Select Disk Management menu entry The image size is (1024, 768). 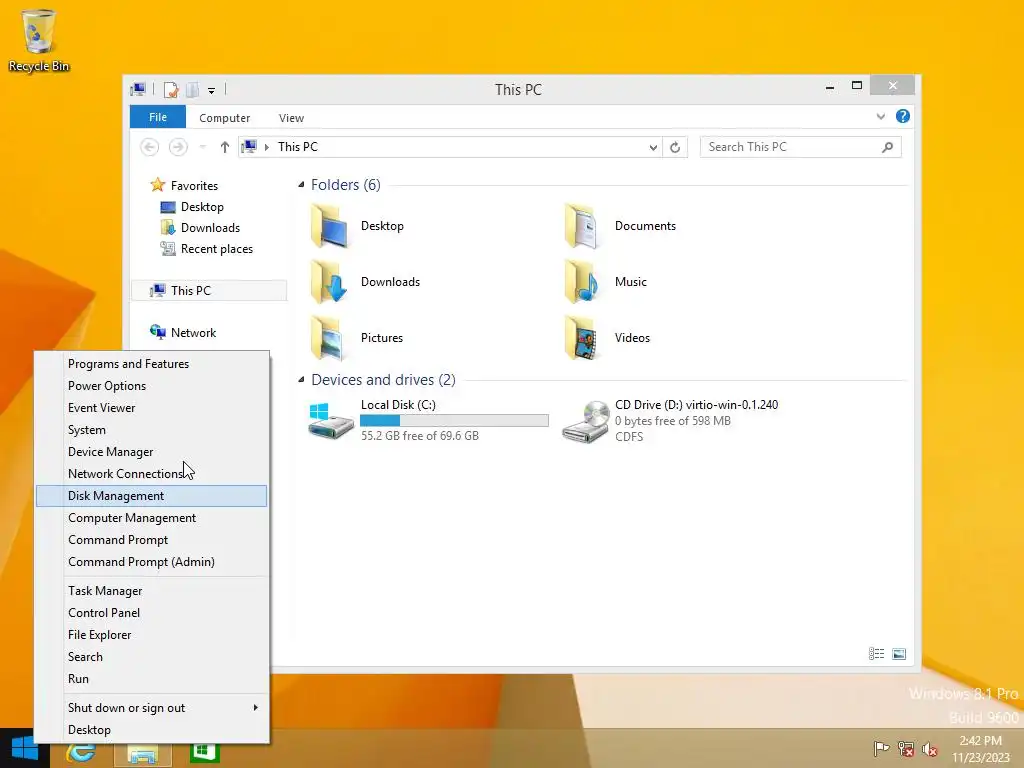(152, 496)
